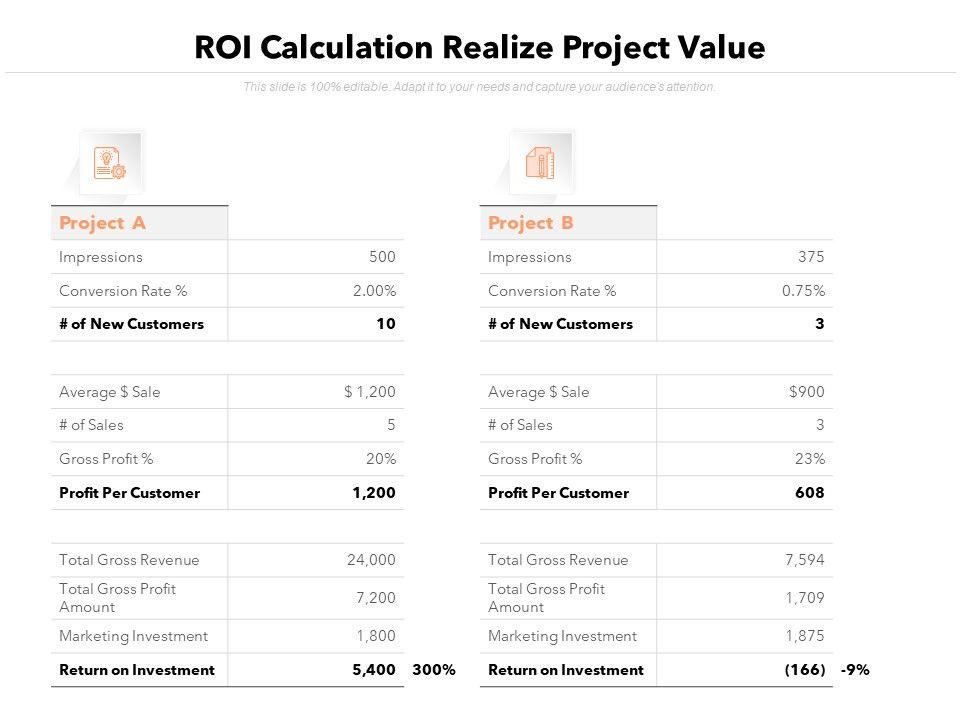Select Project A Gross Profit 20% value
Screen dimensions: 960x720
coord(381,459)
